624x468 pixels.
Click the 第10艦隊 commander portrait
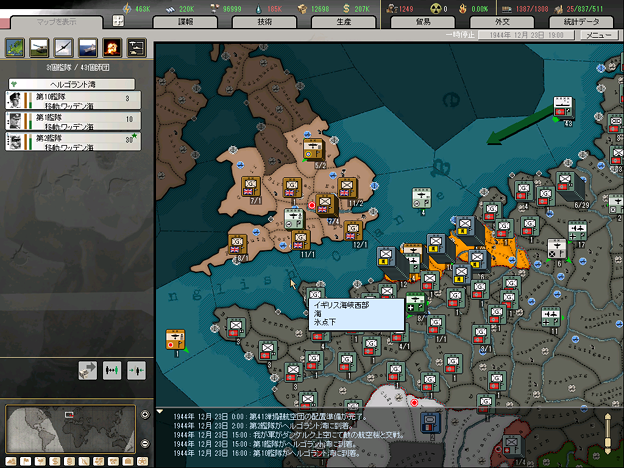(14, 100)
